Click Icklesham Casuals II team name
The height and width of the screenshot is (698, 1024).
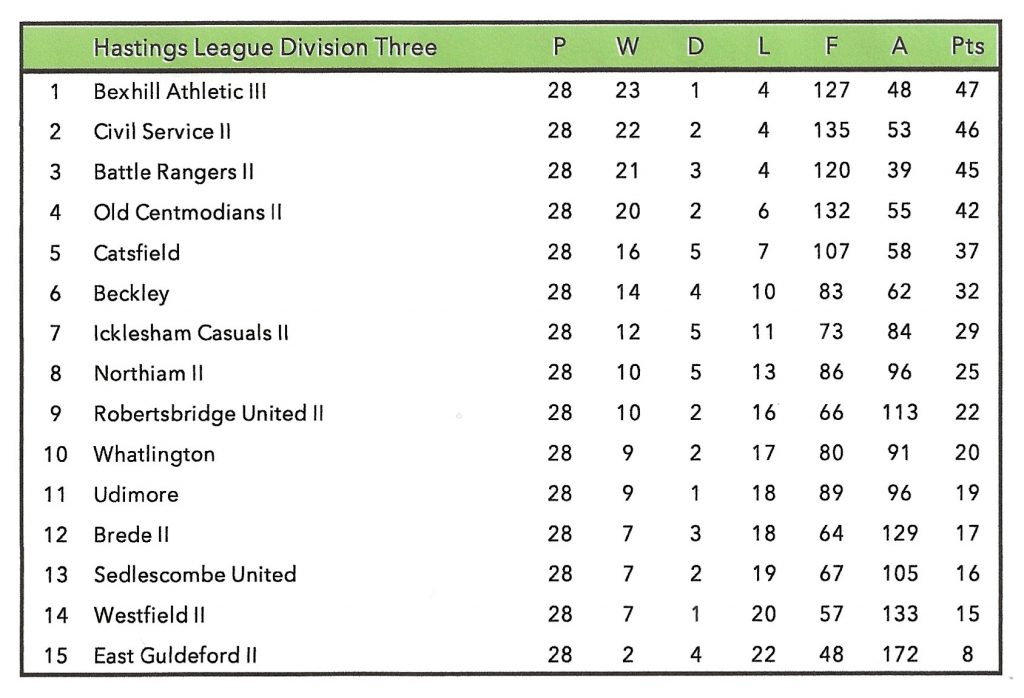click(x=191, y=333)
